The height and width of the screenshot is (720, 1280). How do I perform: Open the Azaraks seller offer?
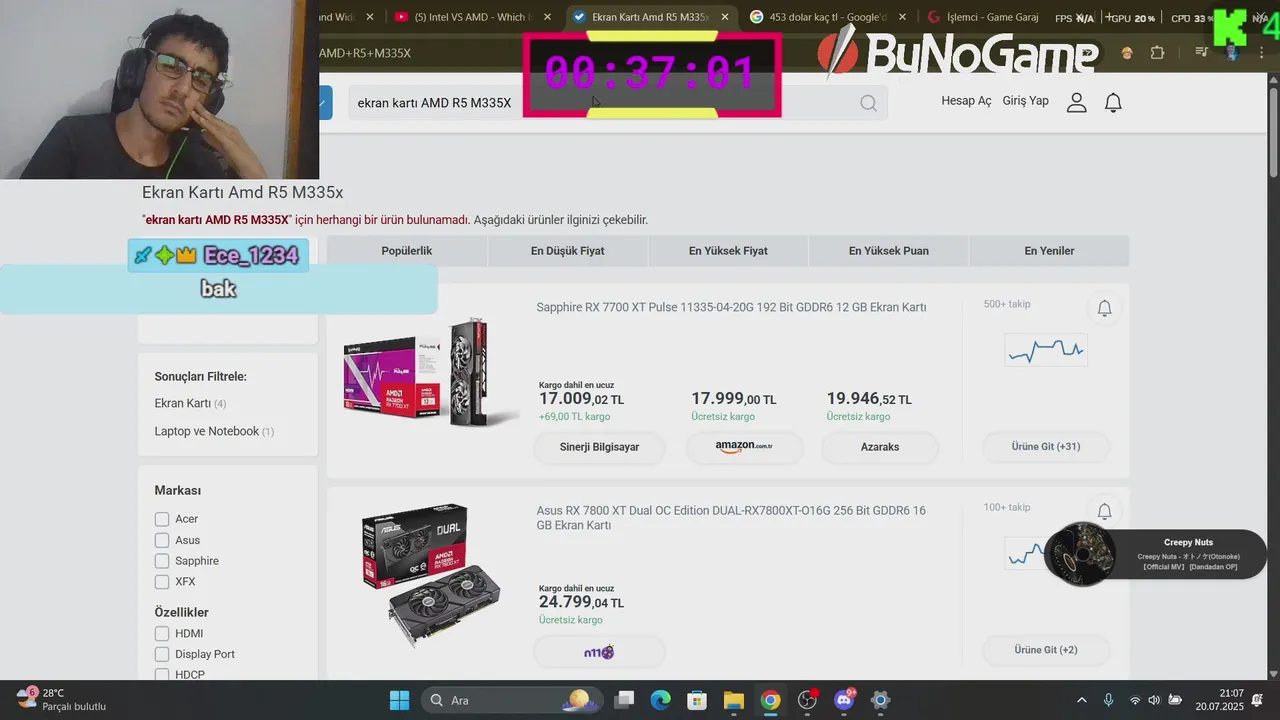coord(880,447)
